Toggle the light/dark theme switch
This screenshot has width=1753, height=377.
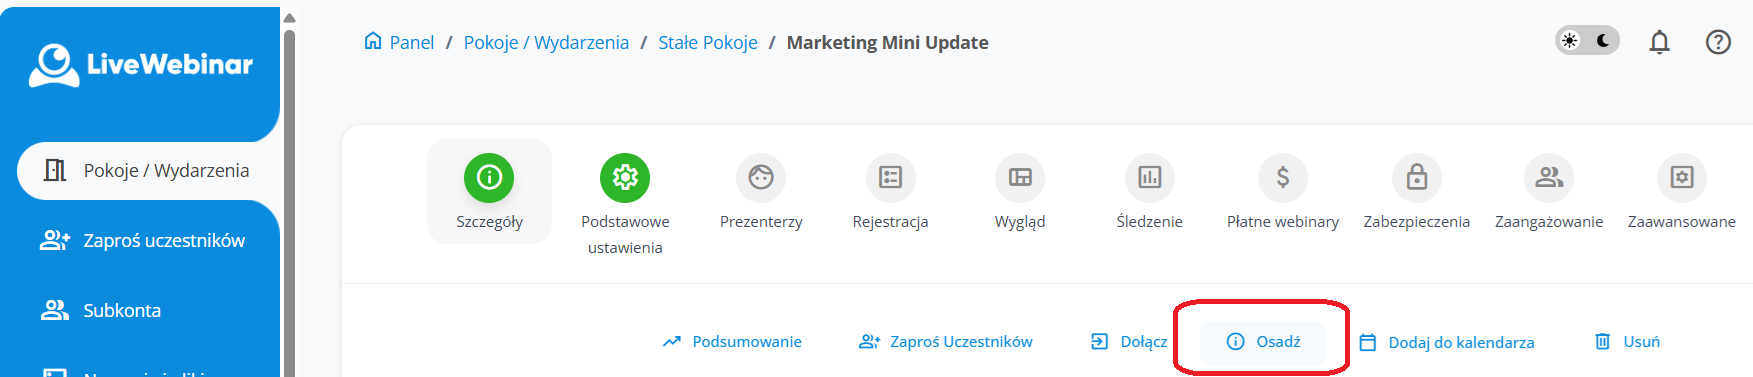point(1587,41)
